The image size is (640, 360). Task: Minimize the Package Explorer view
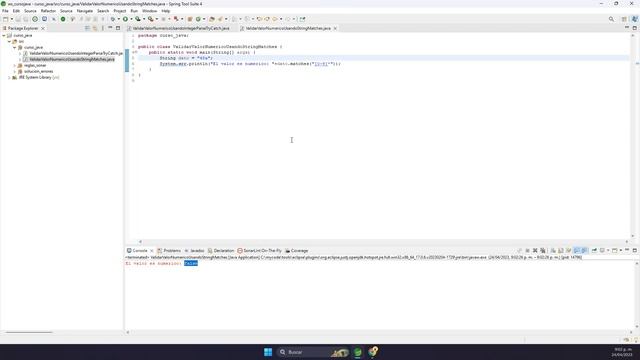point(110,28)
